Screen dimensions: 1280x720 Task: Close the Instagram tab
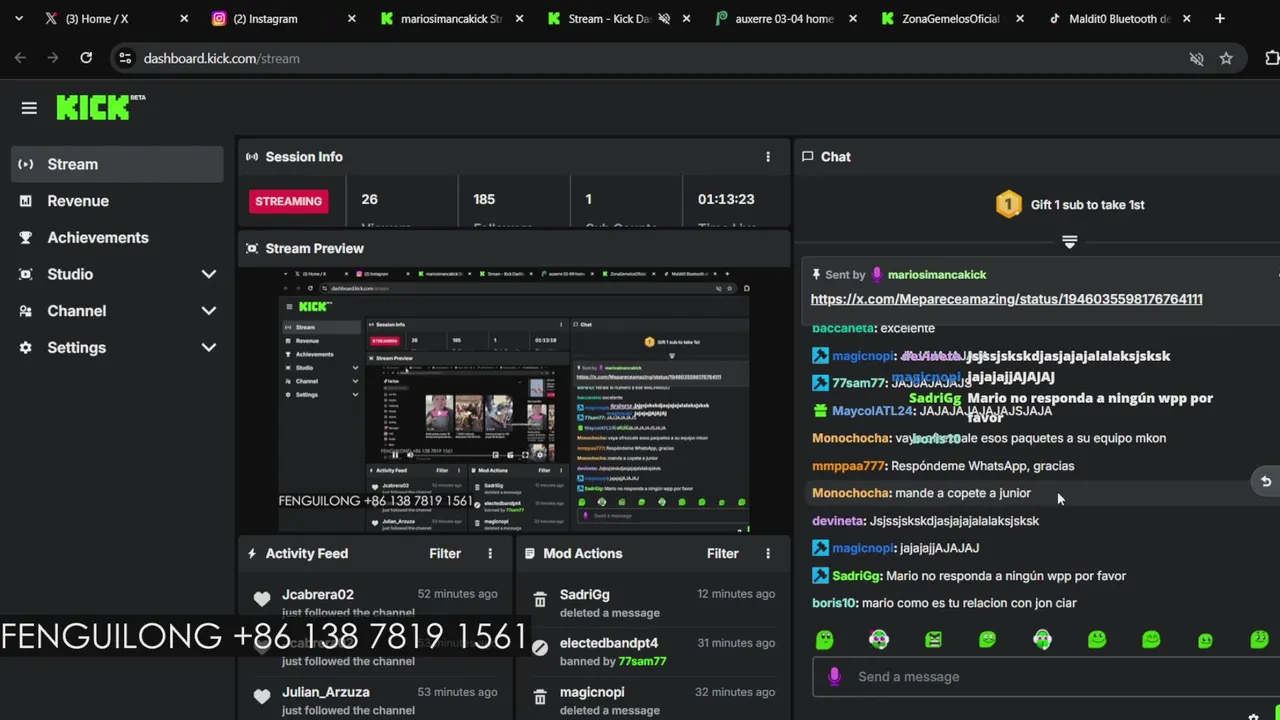pos(352,18)
